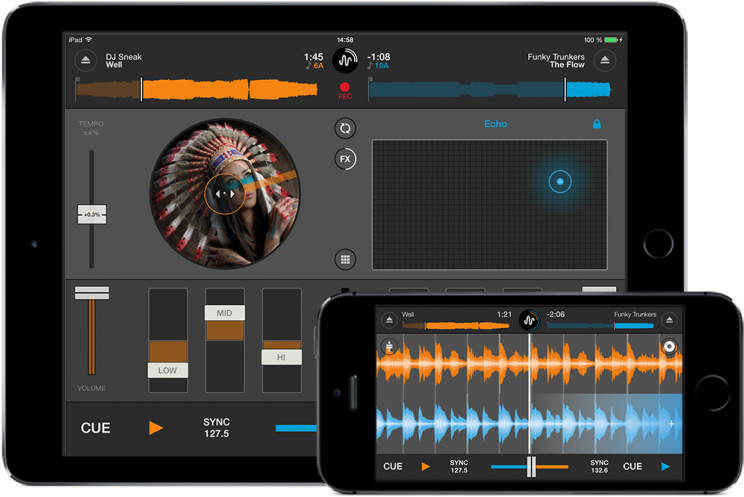
Task: Tap the TEMPO ±4% range label
Action: pyautogui.click(x=91, y=128)
